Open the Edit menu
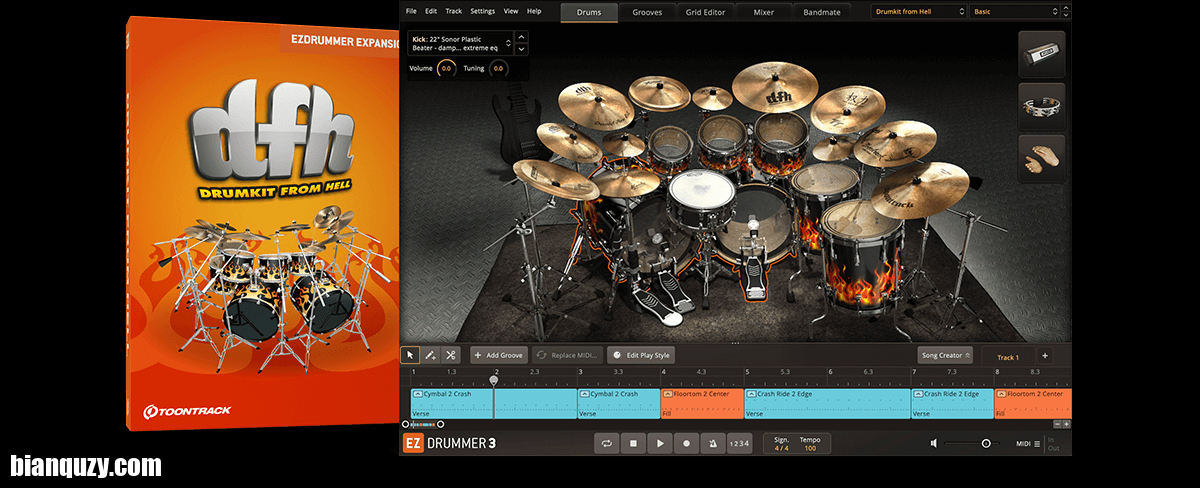Viewport: 1200px width, 488px height. click(431, 11)
